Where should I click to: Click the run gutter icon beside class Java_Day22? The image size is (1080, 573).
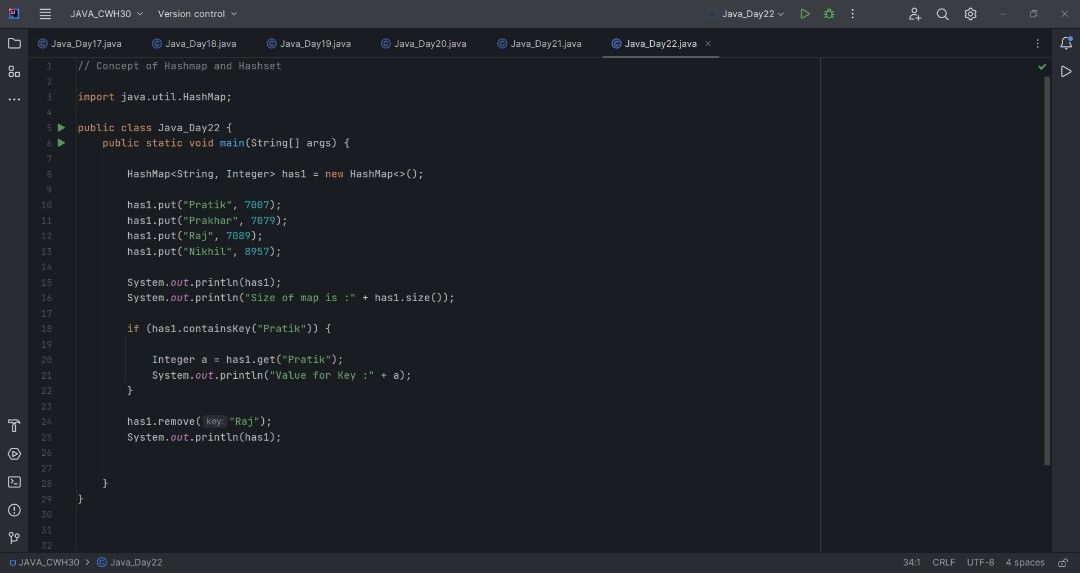(x=61, y=127)
